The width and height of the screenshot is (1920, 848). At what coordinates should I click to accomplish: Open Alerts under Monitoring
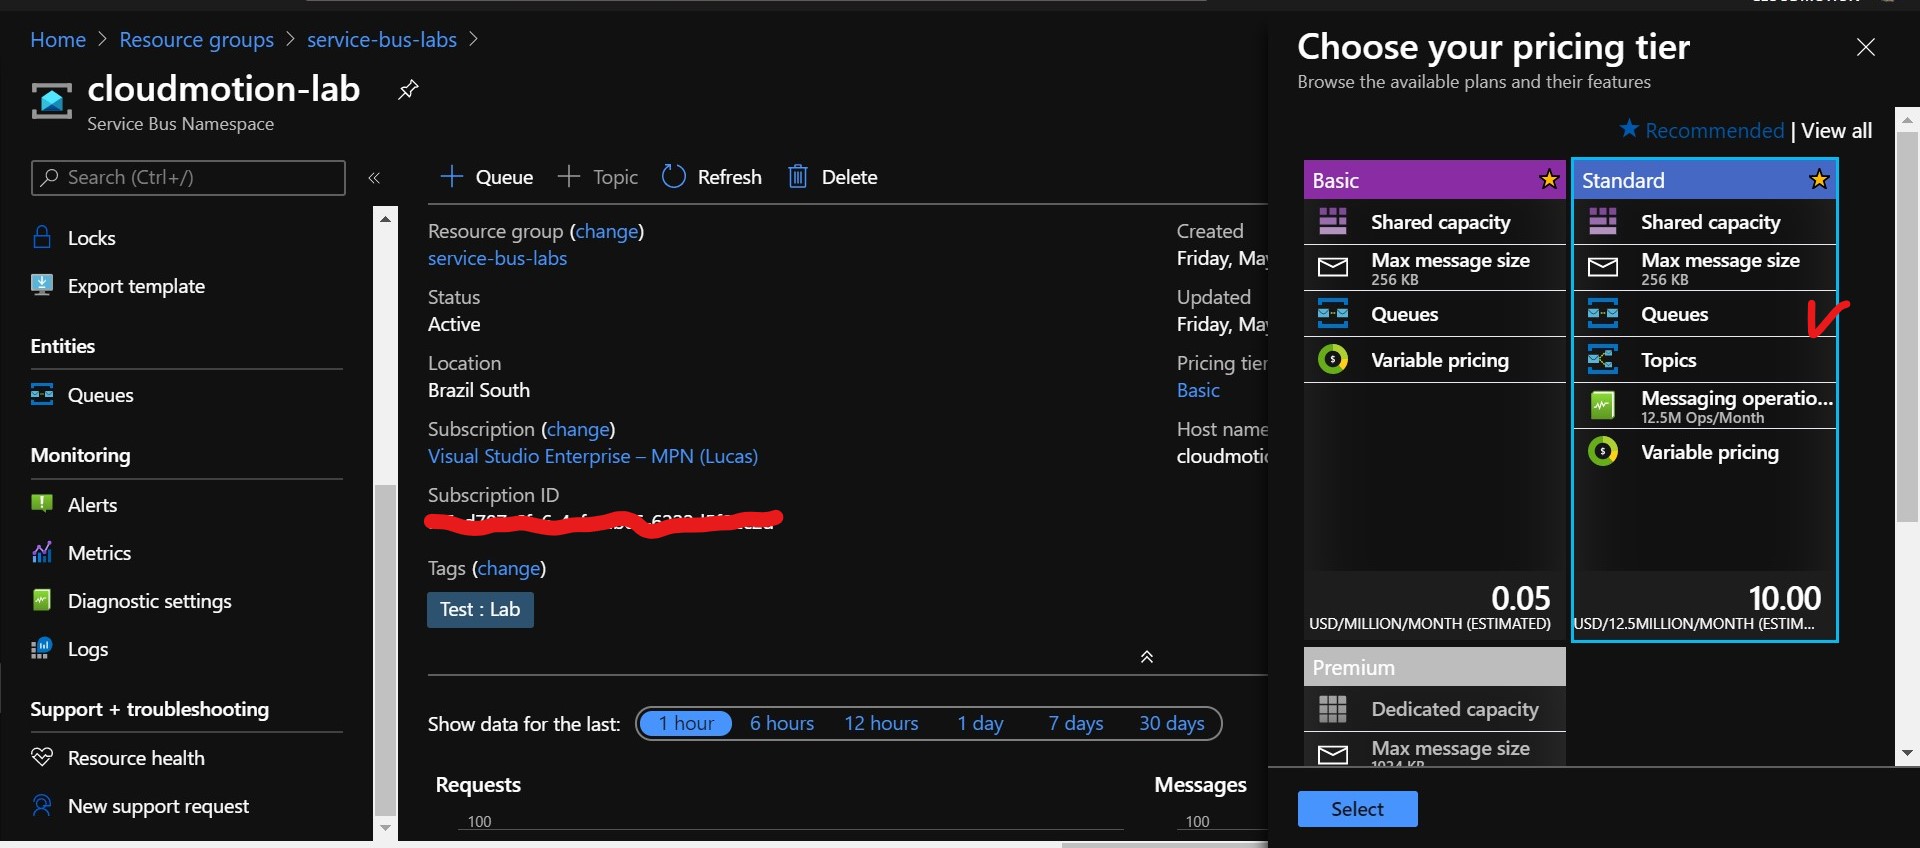pyautogui.click(x=92, y=505)
